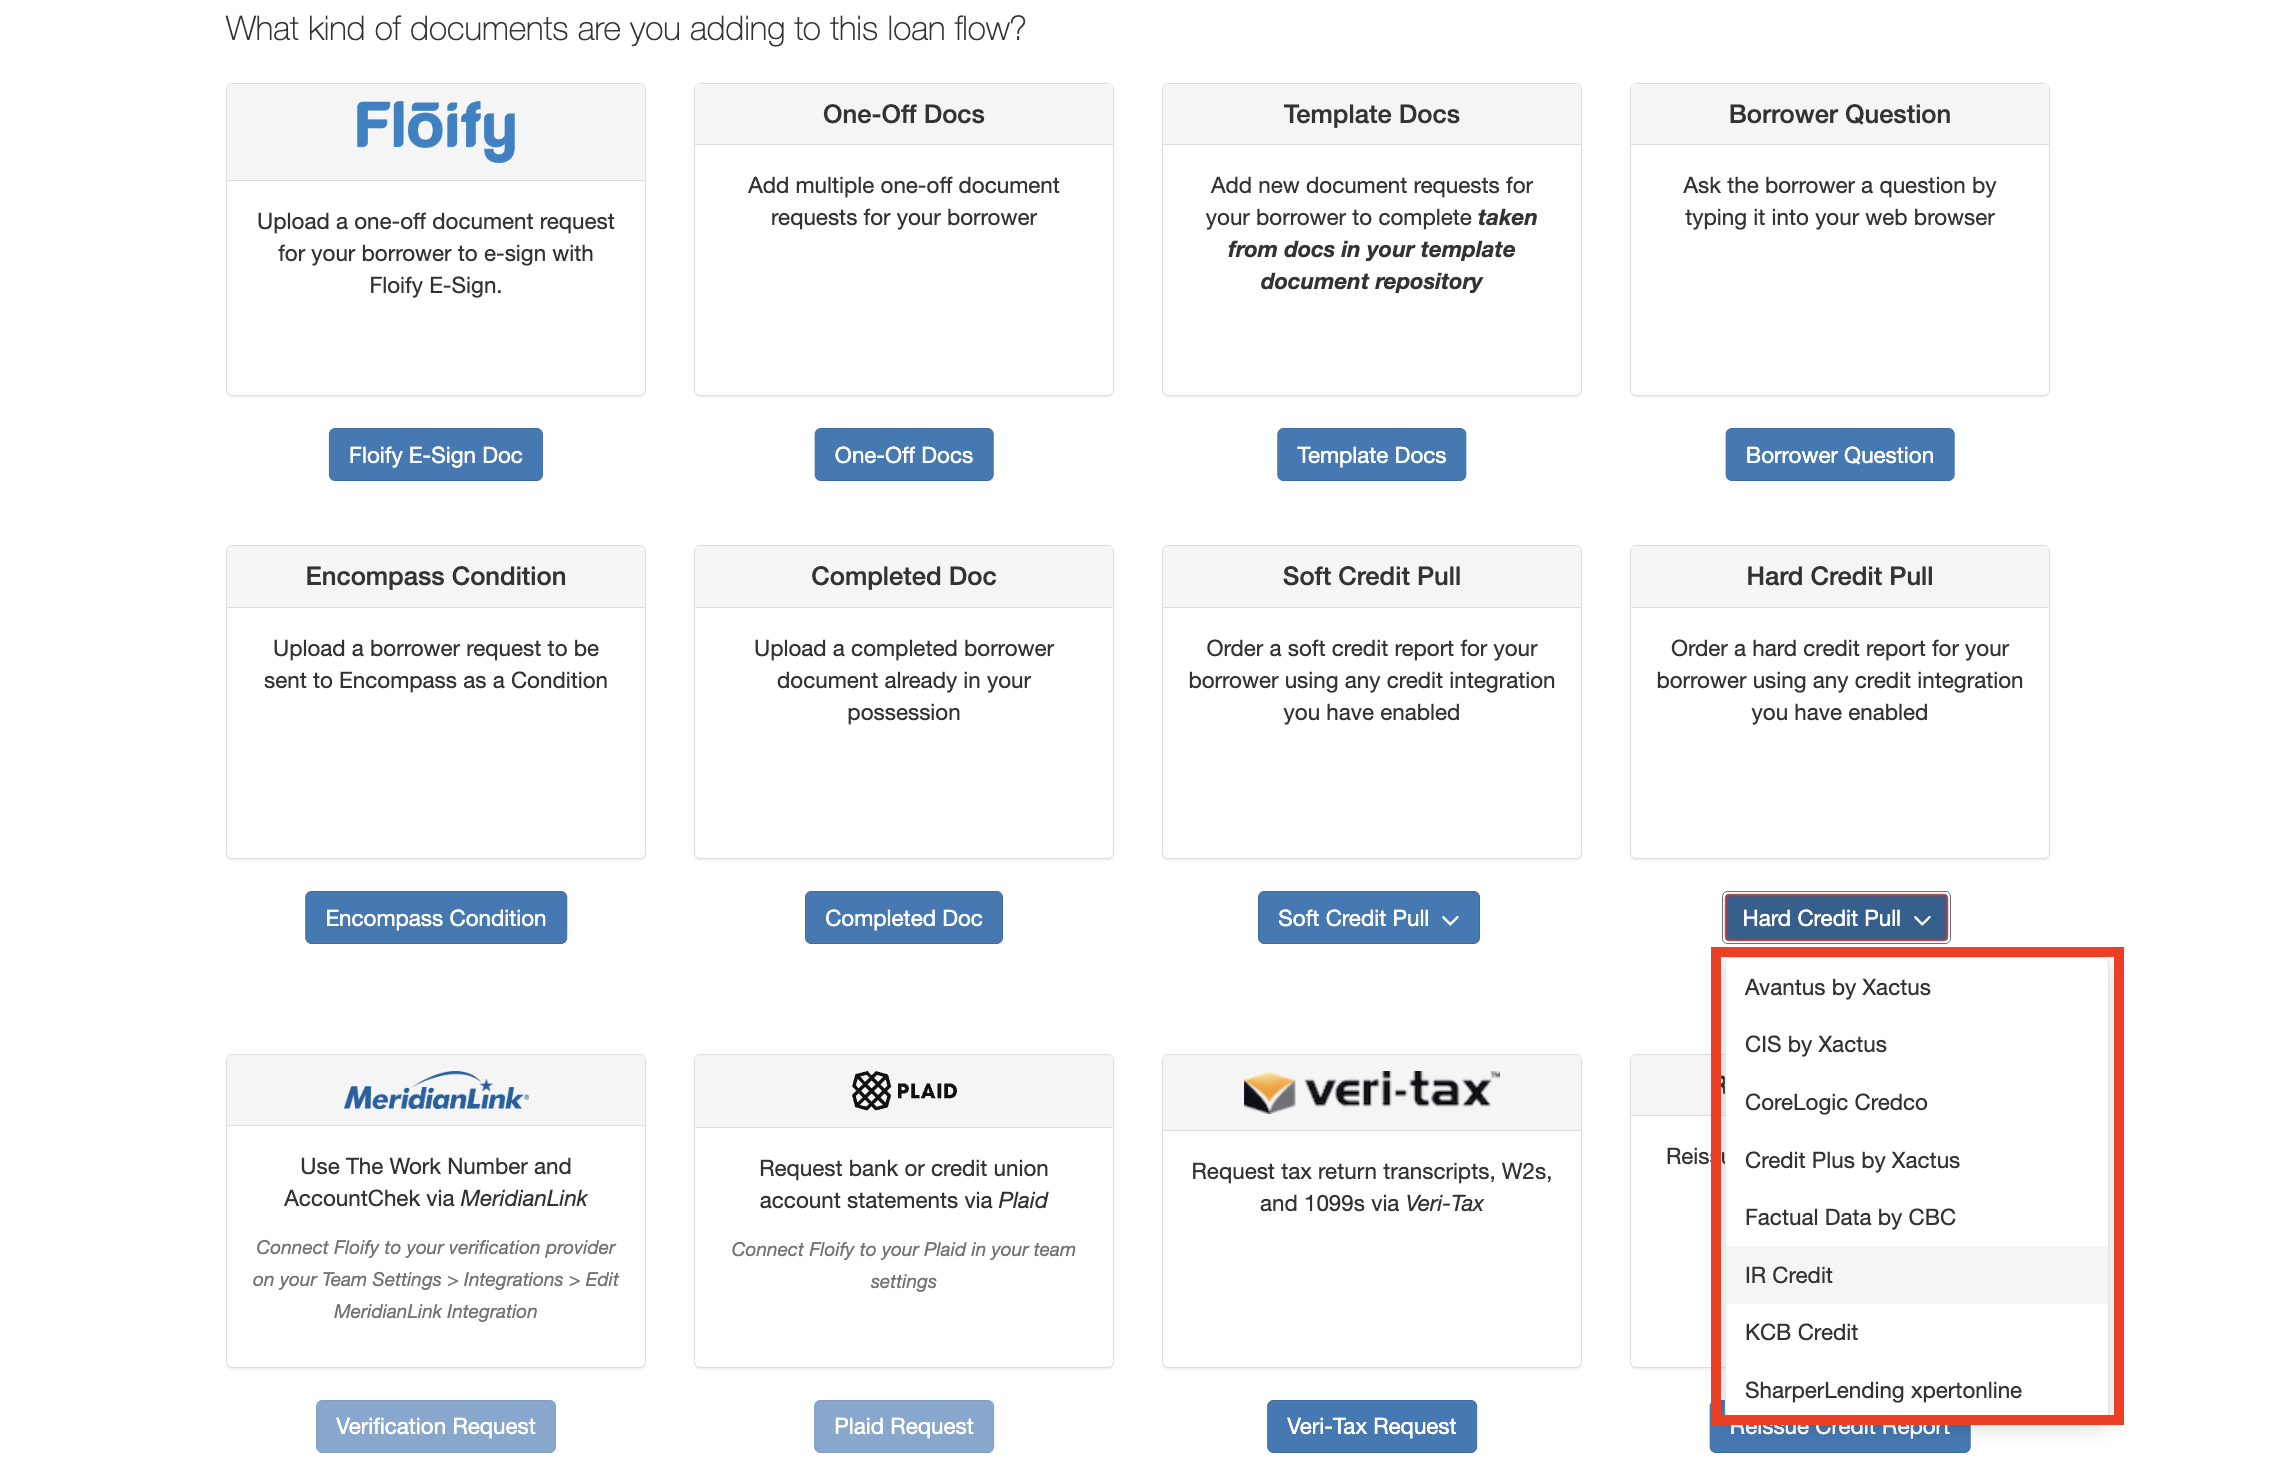Choose CoreLogic Credco provider
The width and height of the screenshot is (2288, 1466).
coord(1835,1102)
